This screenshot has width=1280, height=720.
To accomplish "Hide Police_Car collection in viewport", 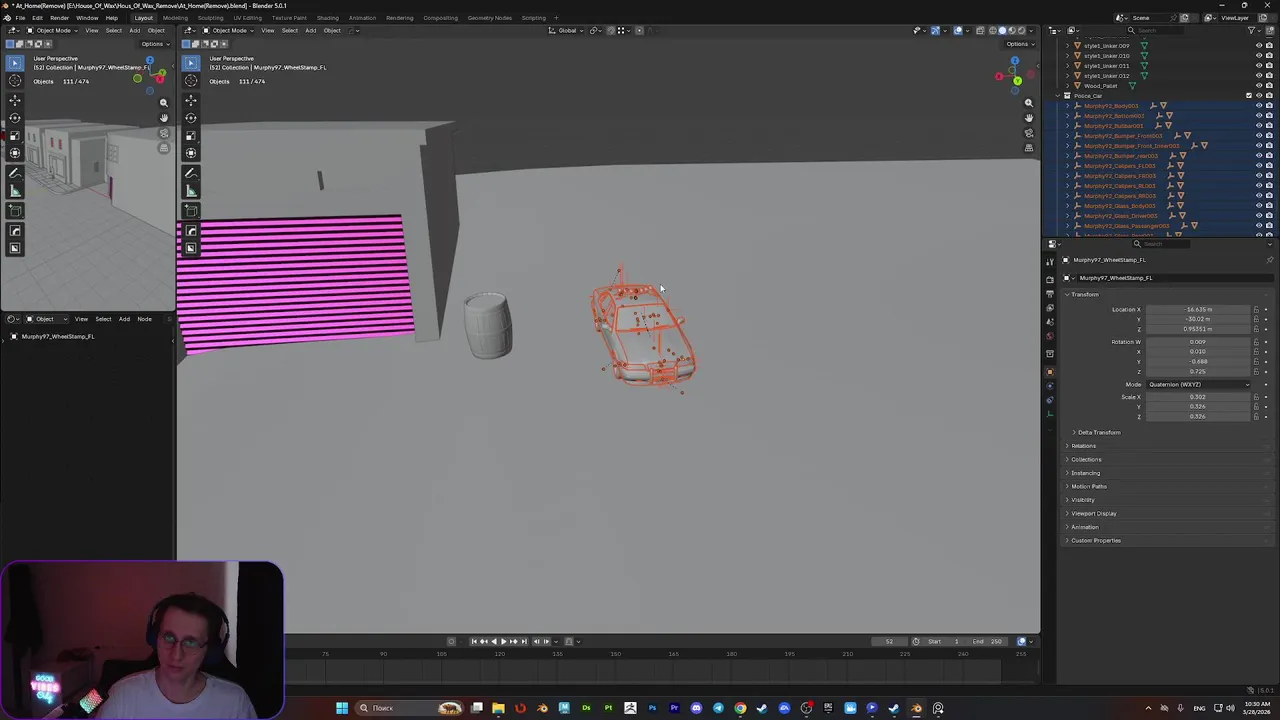I will [x=1259, y=96].
